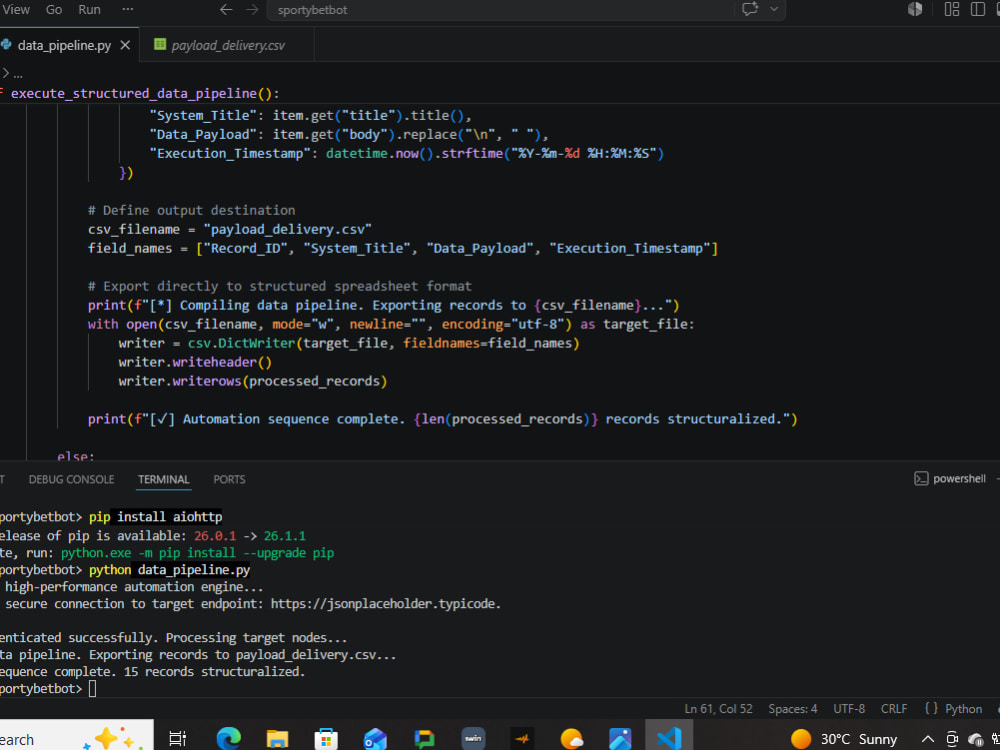Image resolution: width=1000 pixels, height=750 pixels.
Task: Click the Ln 61, Col 52 status item
Action: (x=718, y=709)
